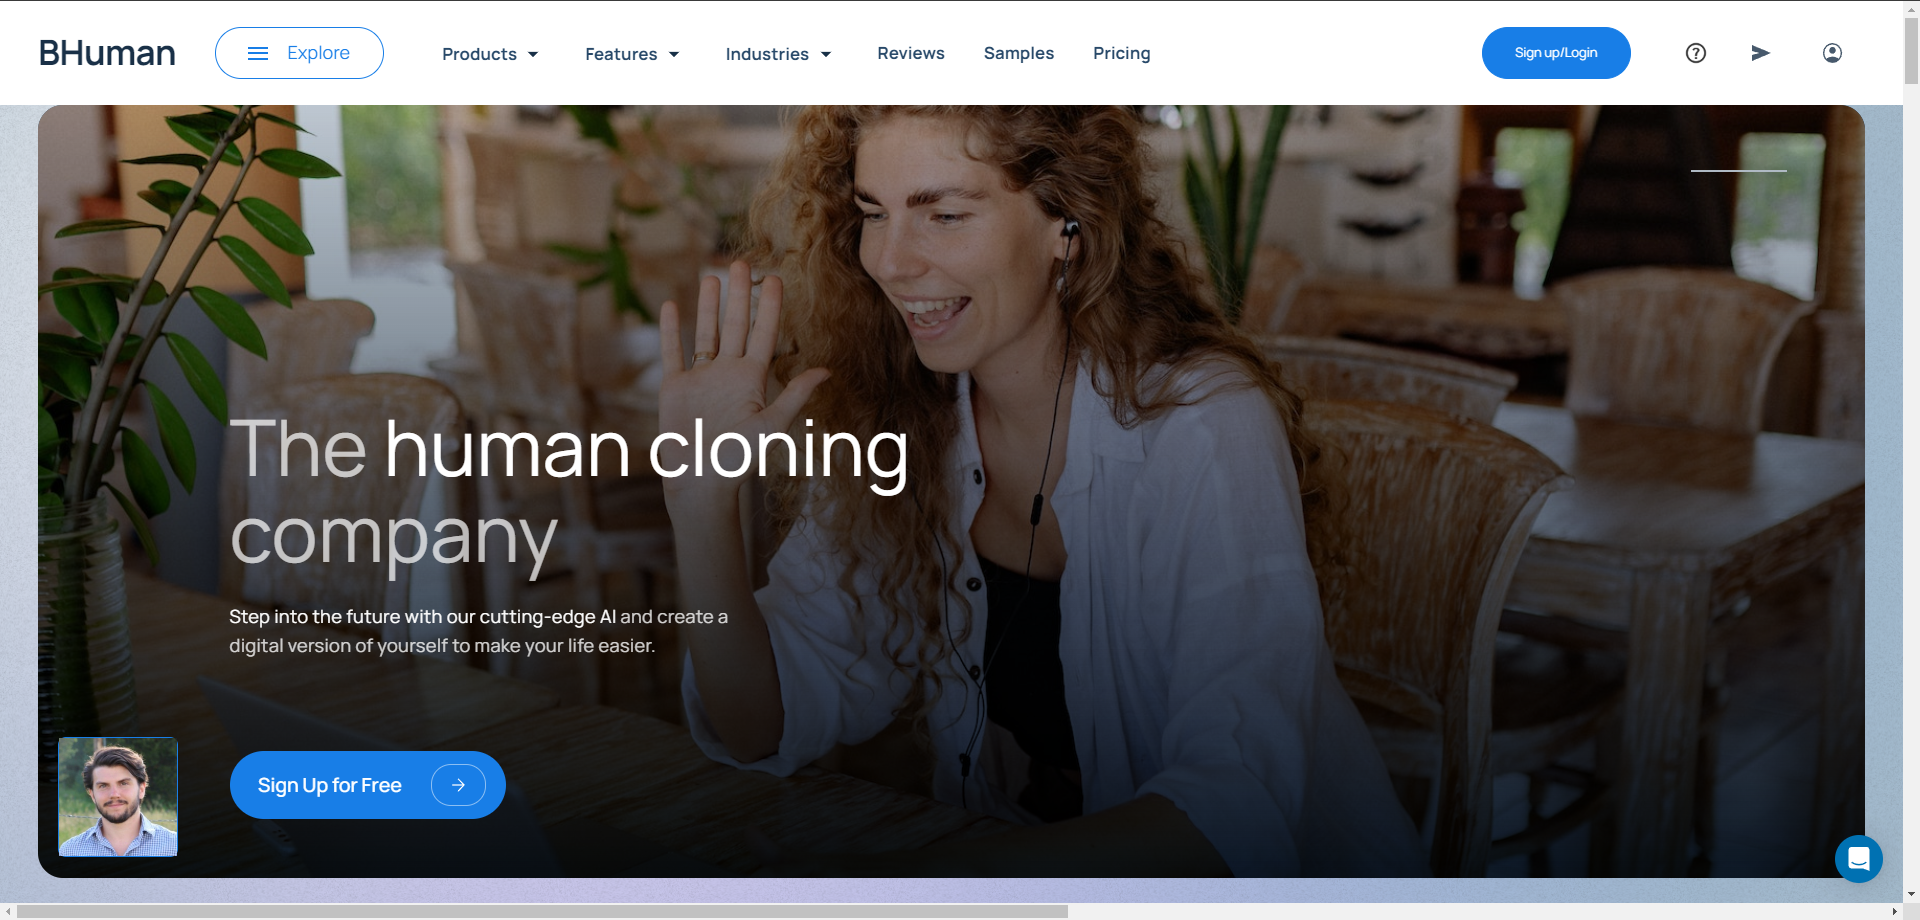Go to the Samples page

pos(1018,53)
